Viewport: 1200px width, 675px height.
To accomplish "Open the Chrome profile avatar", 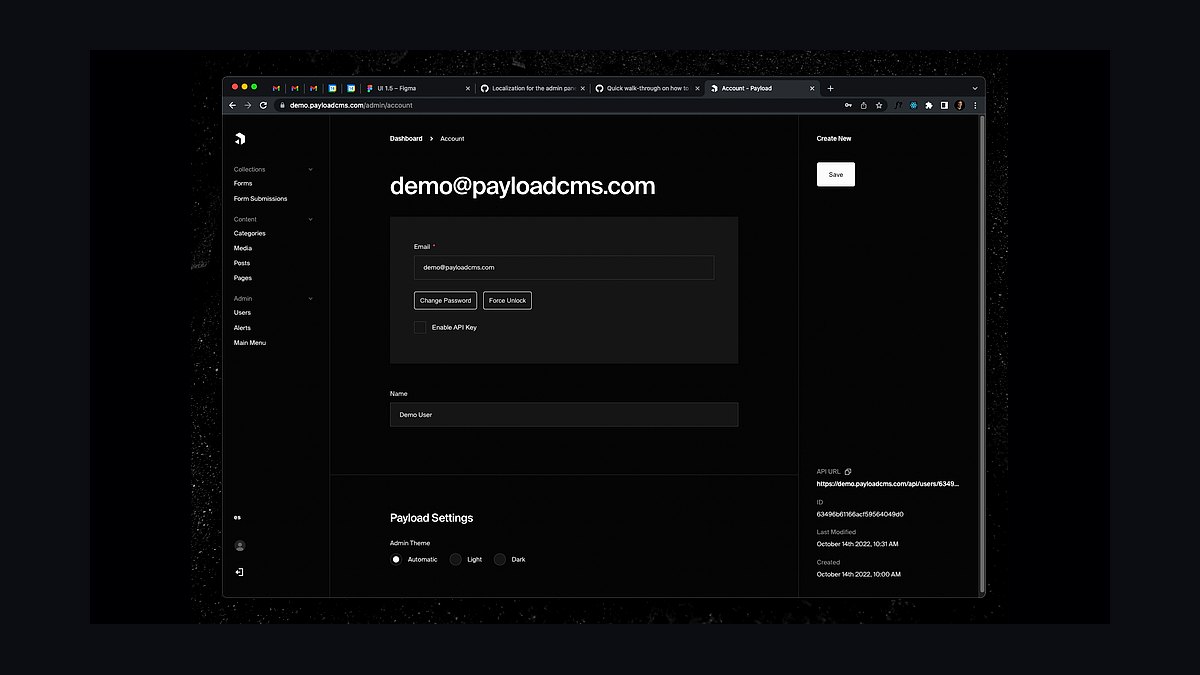I will [x=960, y=105].
